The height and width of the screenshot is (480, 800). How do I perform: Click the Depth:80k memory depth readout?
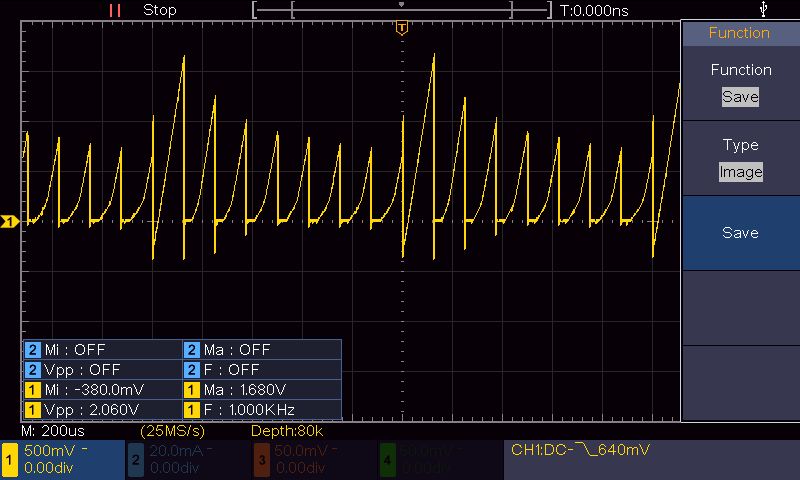(287, 431)
